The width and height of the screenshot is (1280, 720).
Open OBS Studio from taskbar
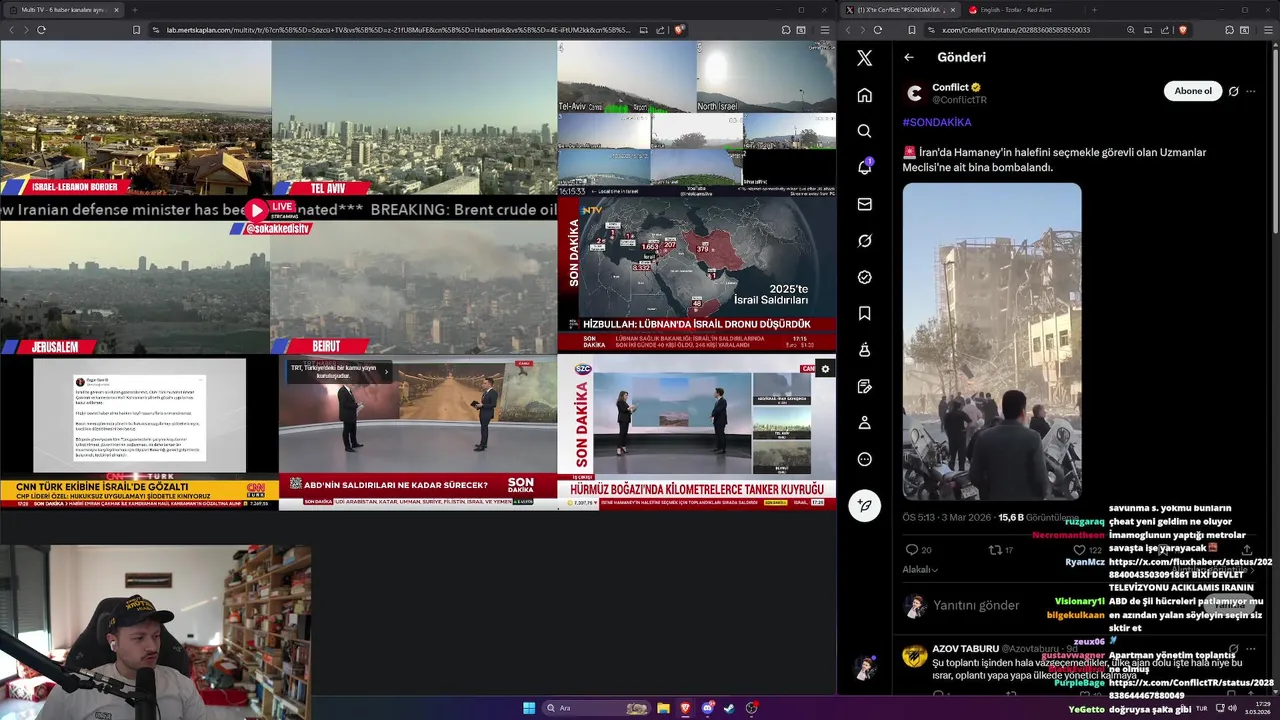pyautogui.click(x=751, y=708)
